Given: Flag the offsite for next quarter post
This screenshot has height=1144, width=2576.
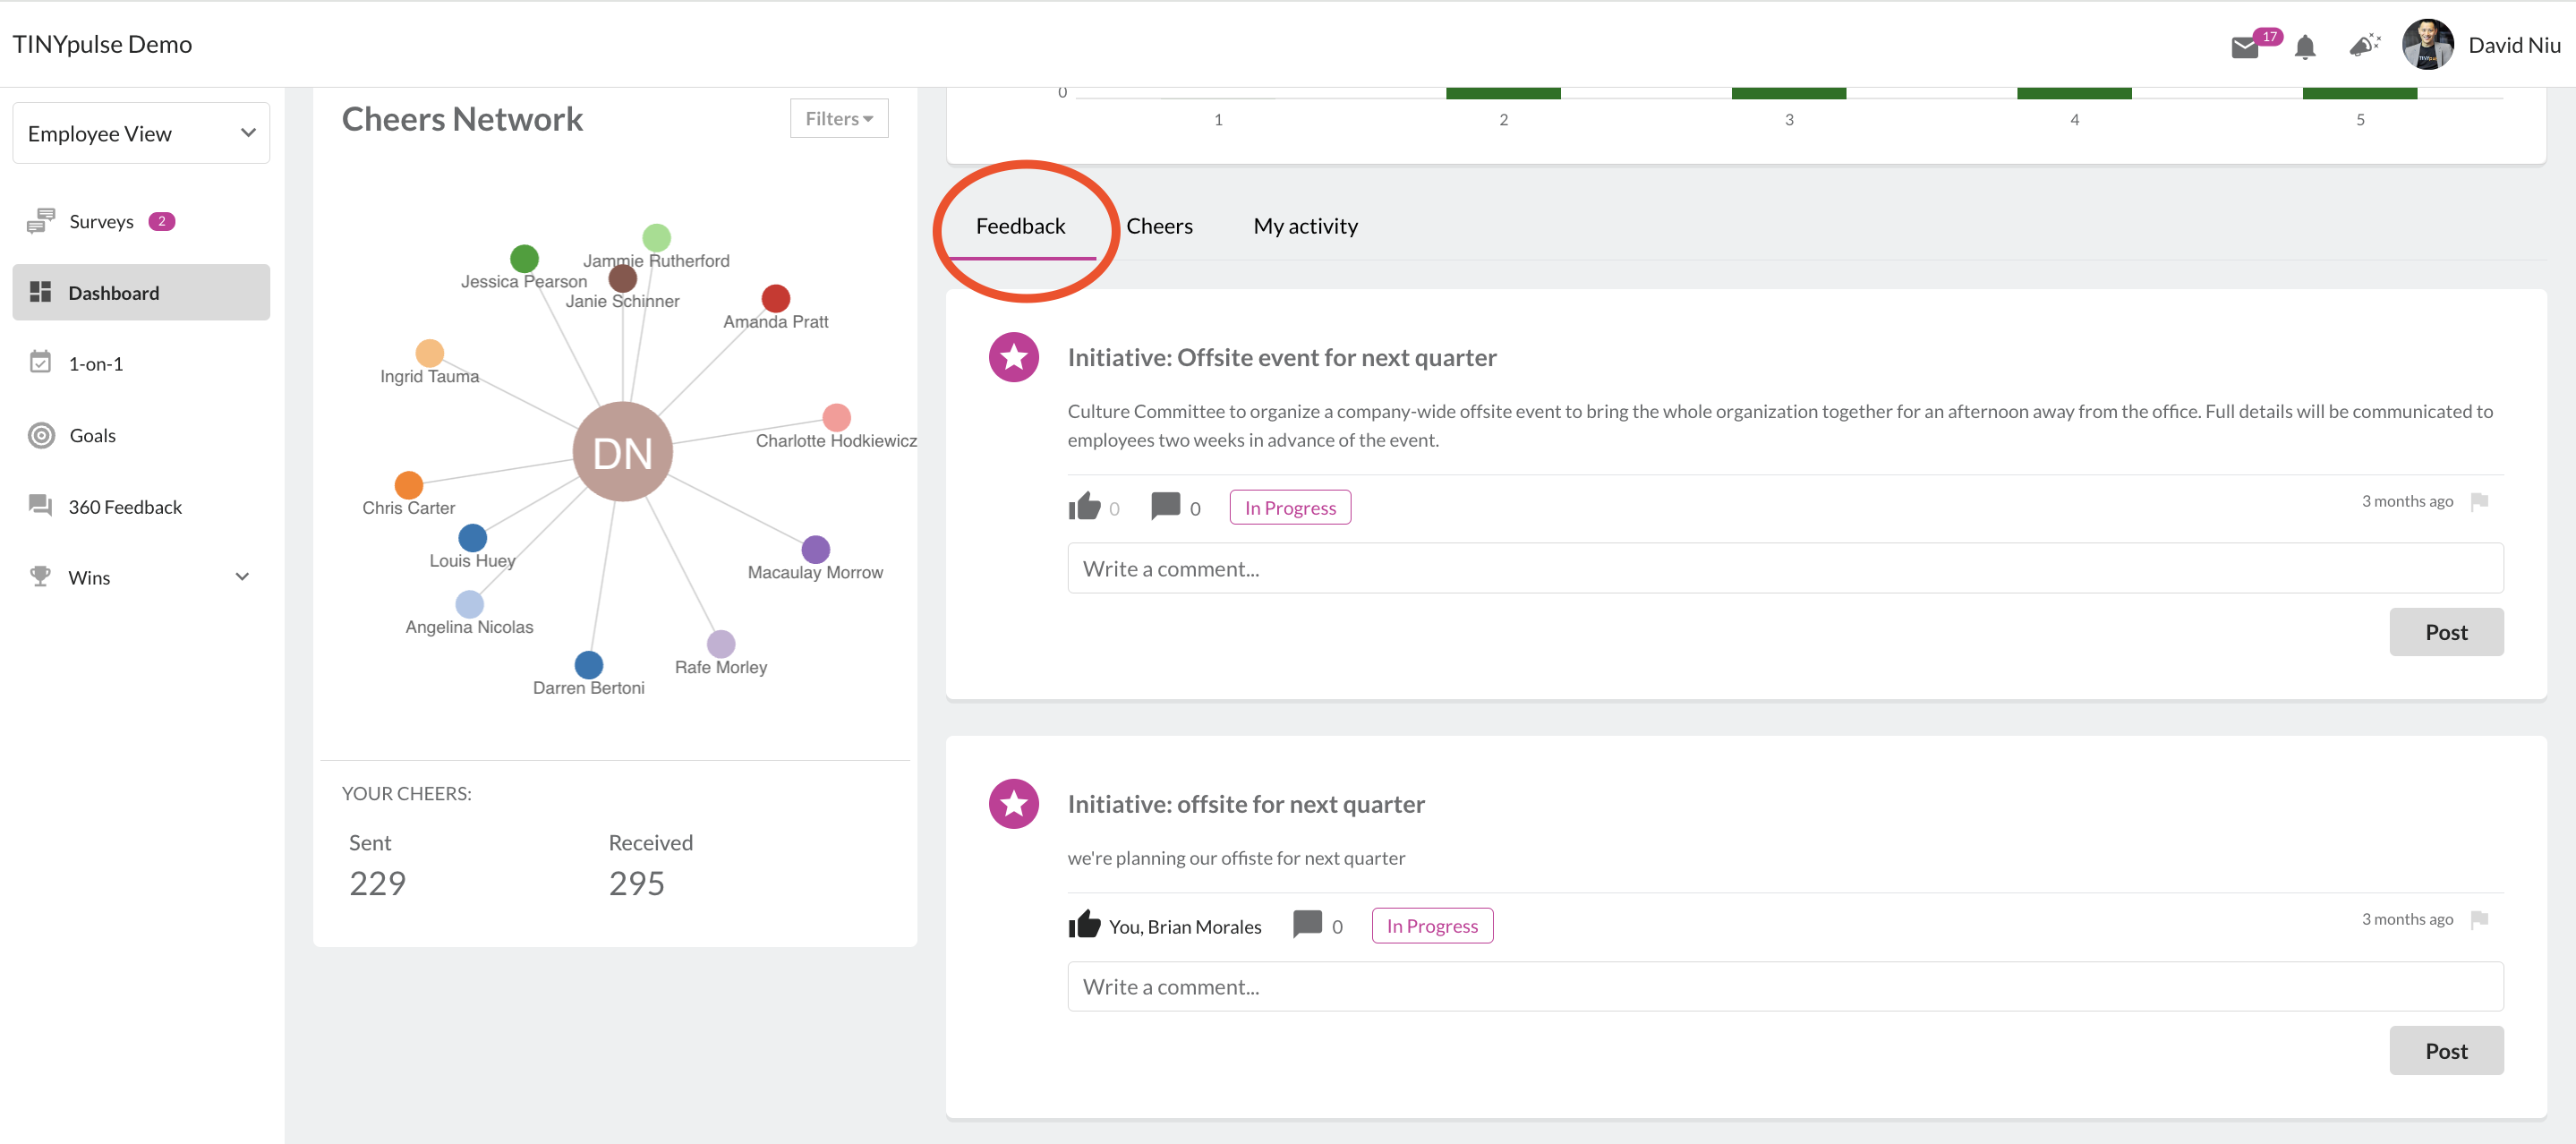Looking at the screenshot, I should coord(2479,919).
